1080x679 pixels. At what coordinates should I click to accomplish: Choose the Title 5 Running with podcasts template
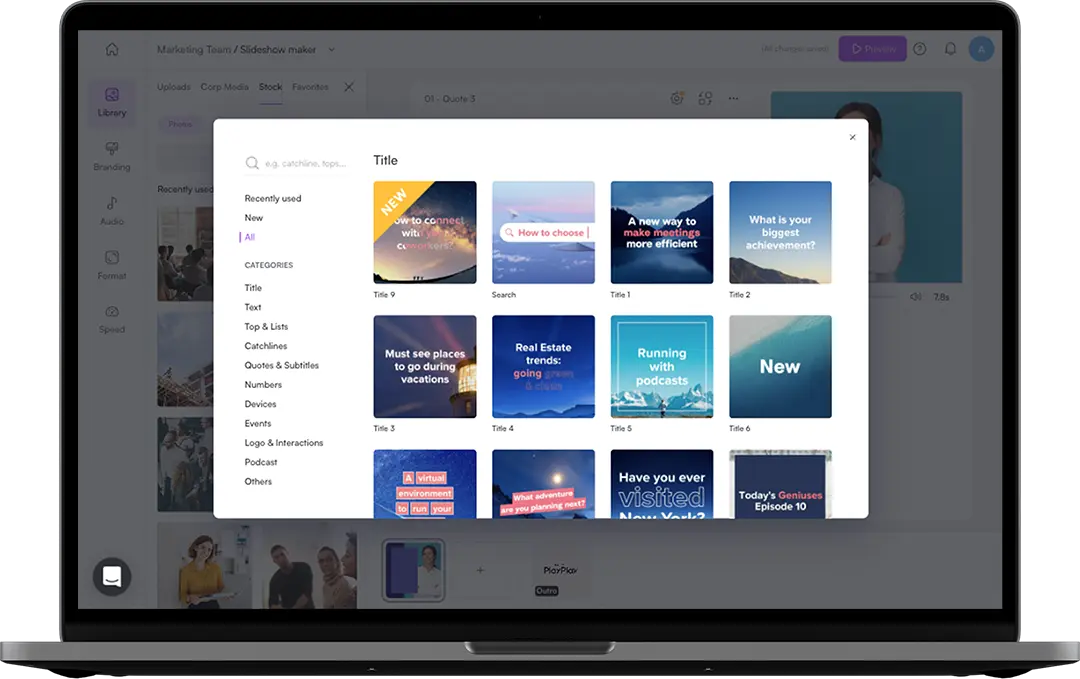coord(661,366)
